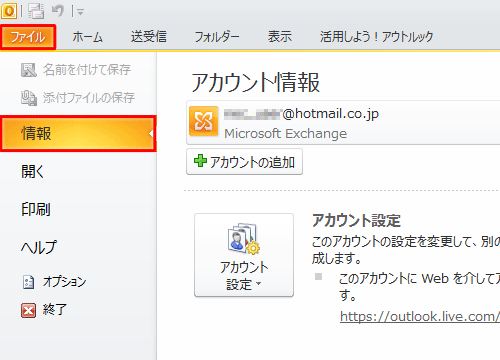Click the Undo icon in quick access toolbar
The width and height of the screenshot is (500, 360).
(x=58, y=11)
